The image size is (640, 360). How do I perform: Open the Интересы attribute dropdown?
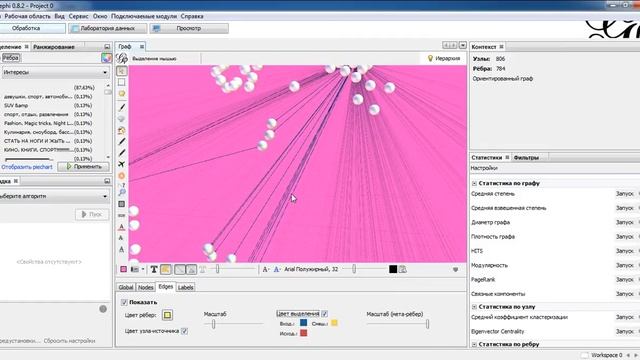[55, 72]
